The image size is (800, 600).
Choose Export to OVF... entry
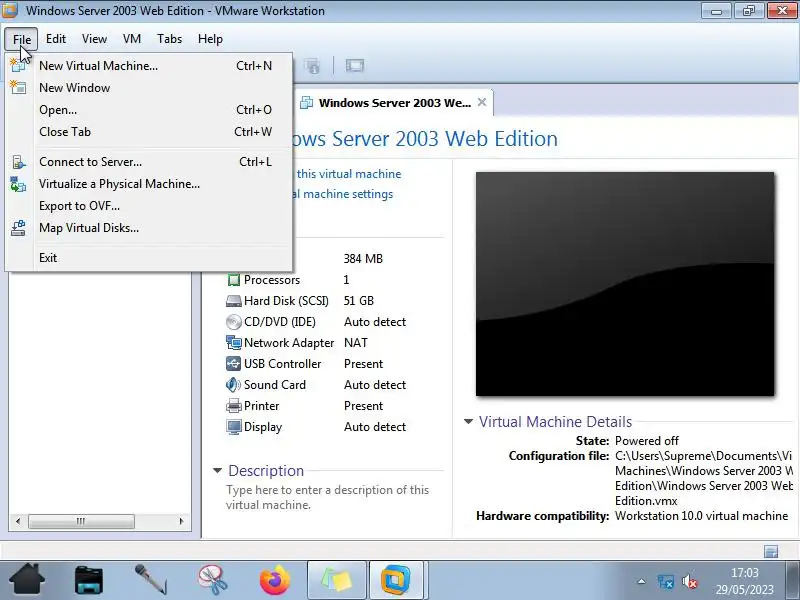click(148, 206)
